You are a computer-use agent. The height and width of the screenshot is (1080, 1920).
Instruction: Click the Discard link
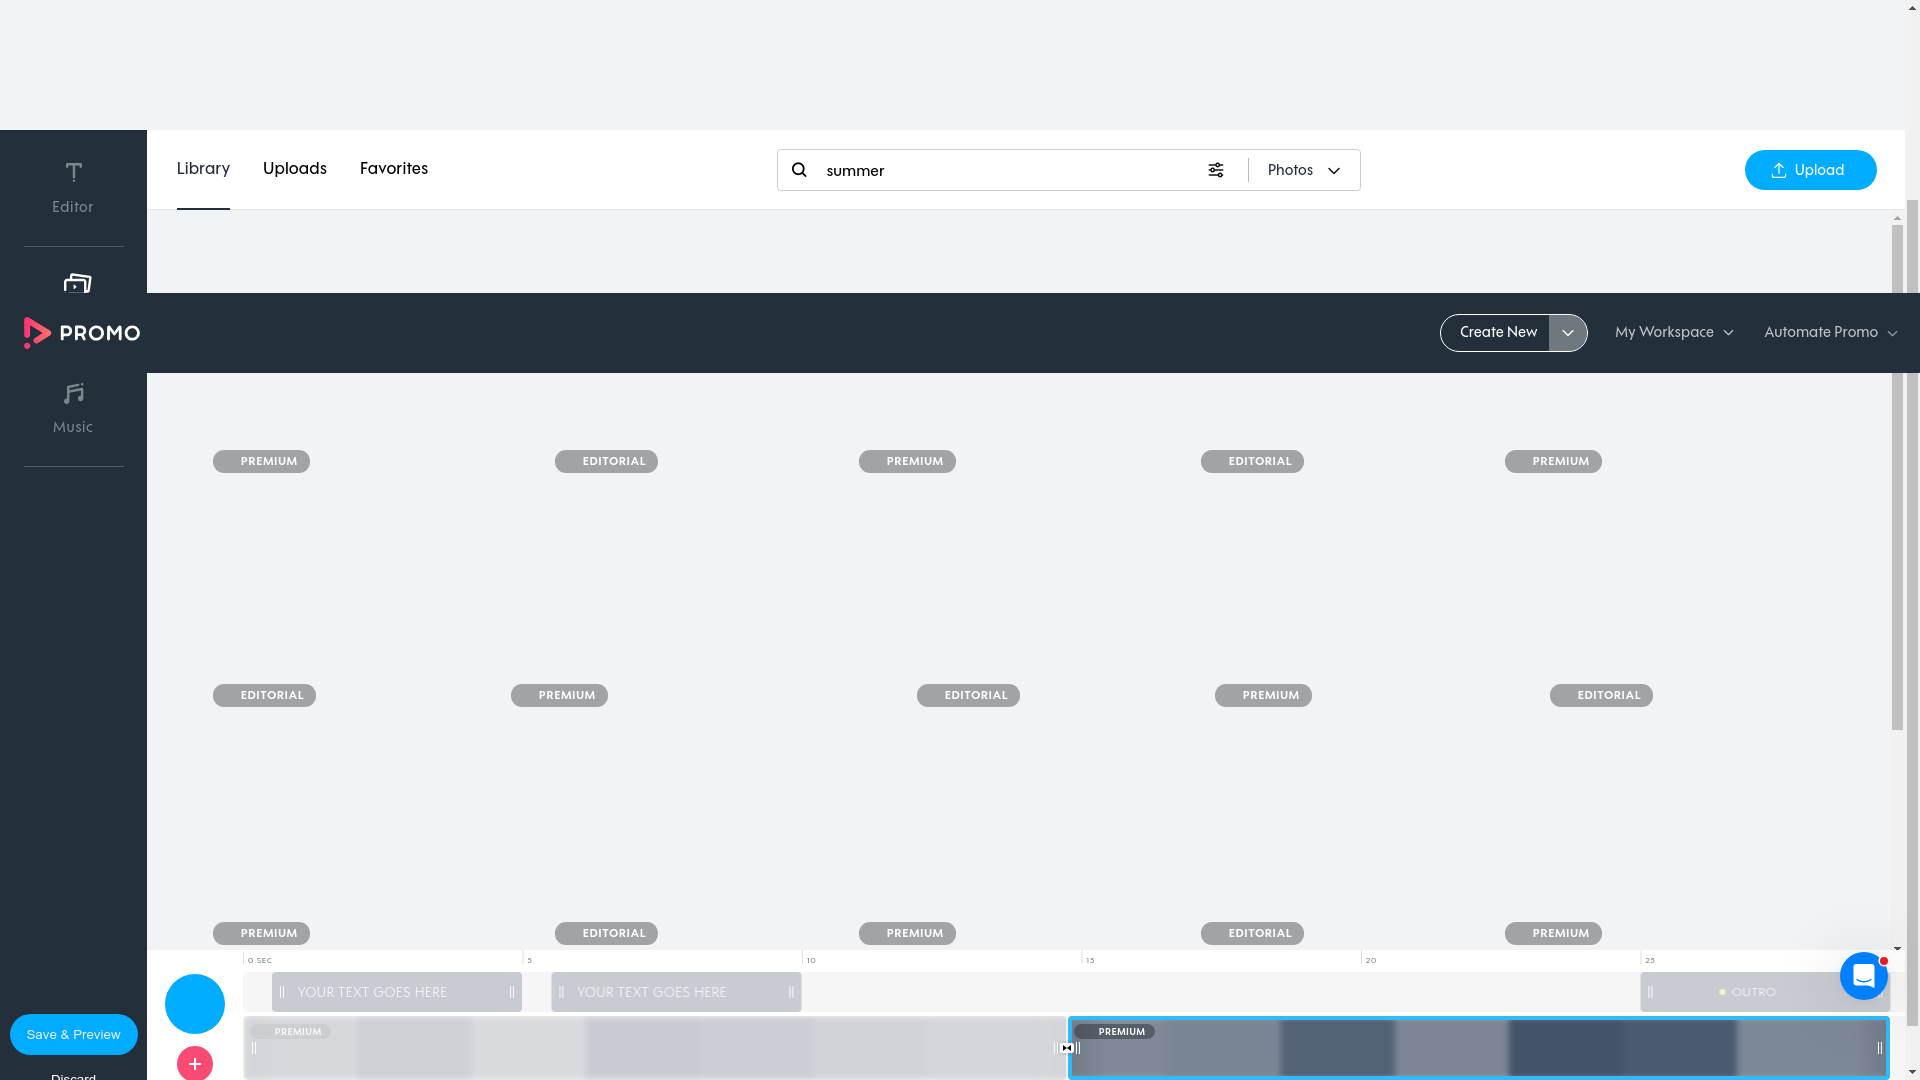click(x=74, y=1076)
